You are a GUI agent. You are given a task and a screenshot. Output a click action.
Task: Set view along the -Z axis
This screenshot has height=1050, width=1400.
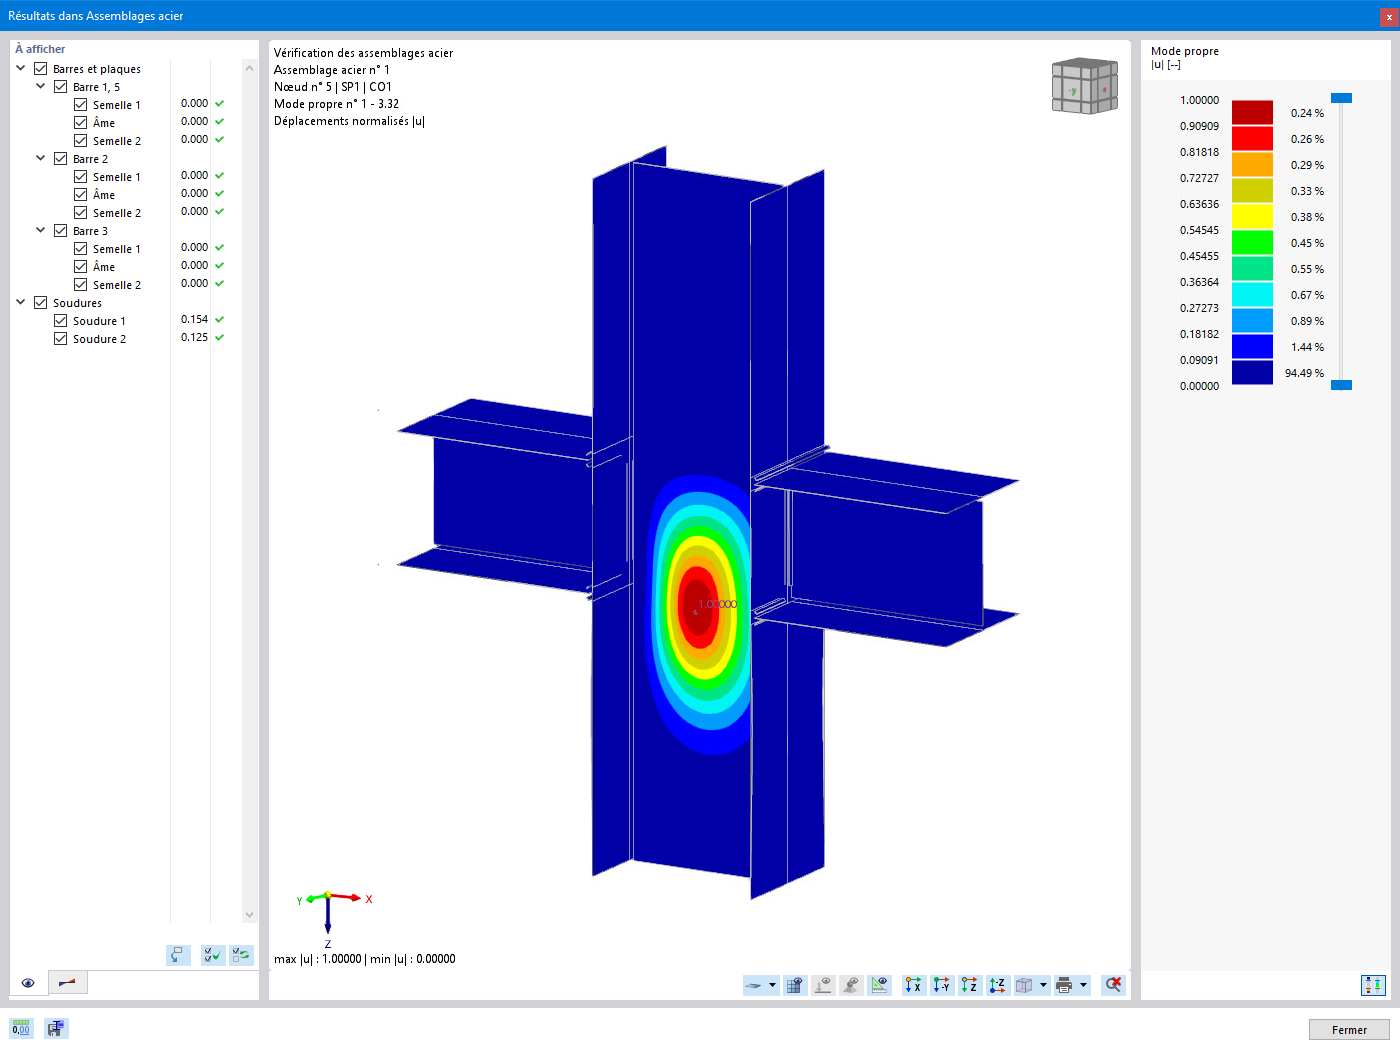998,985
